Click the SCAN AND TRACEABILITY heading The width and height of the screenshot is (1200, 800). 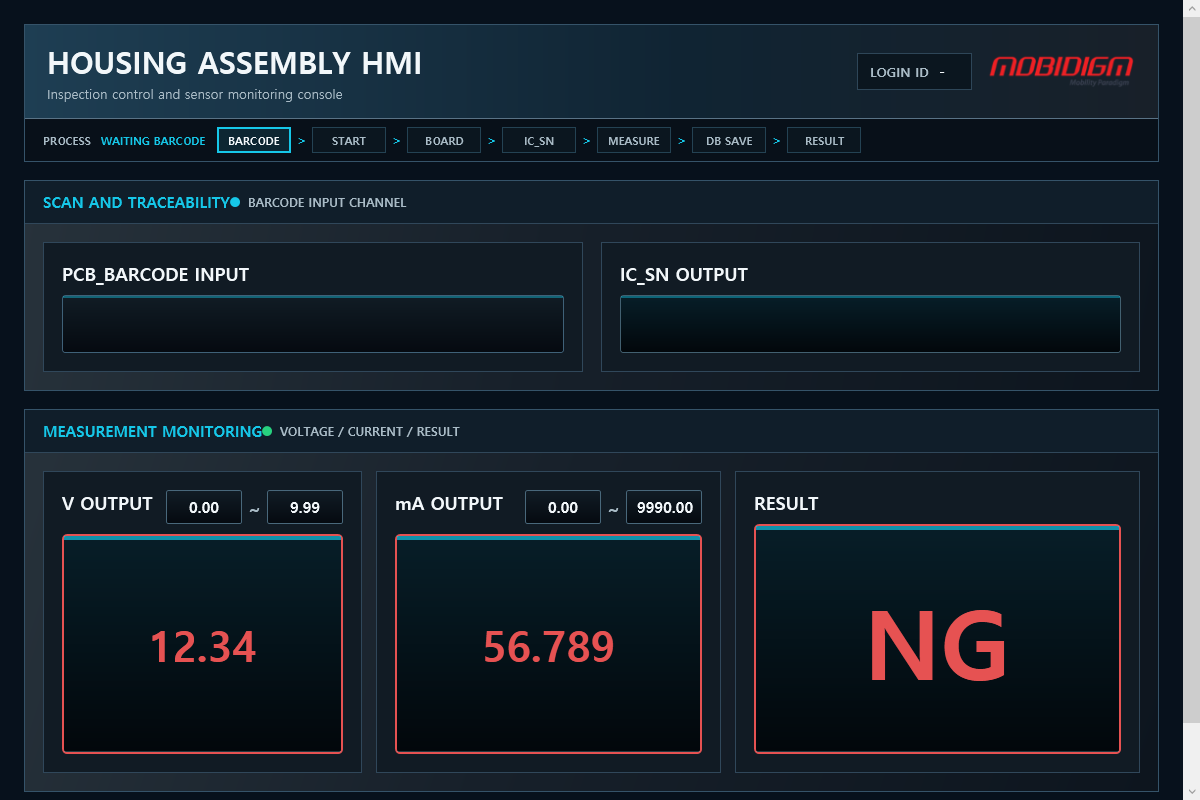[x=136, y=202]
